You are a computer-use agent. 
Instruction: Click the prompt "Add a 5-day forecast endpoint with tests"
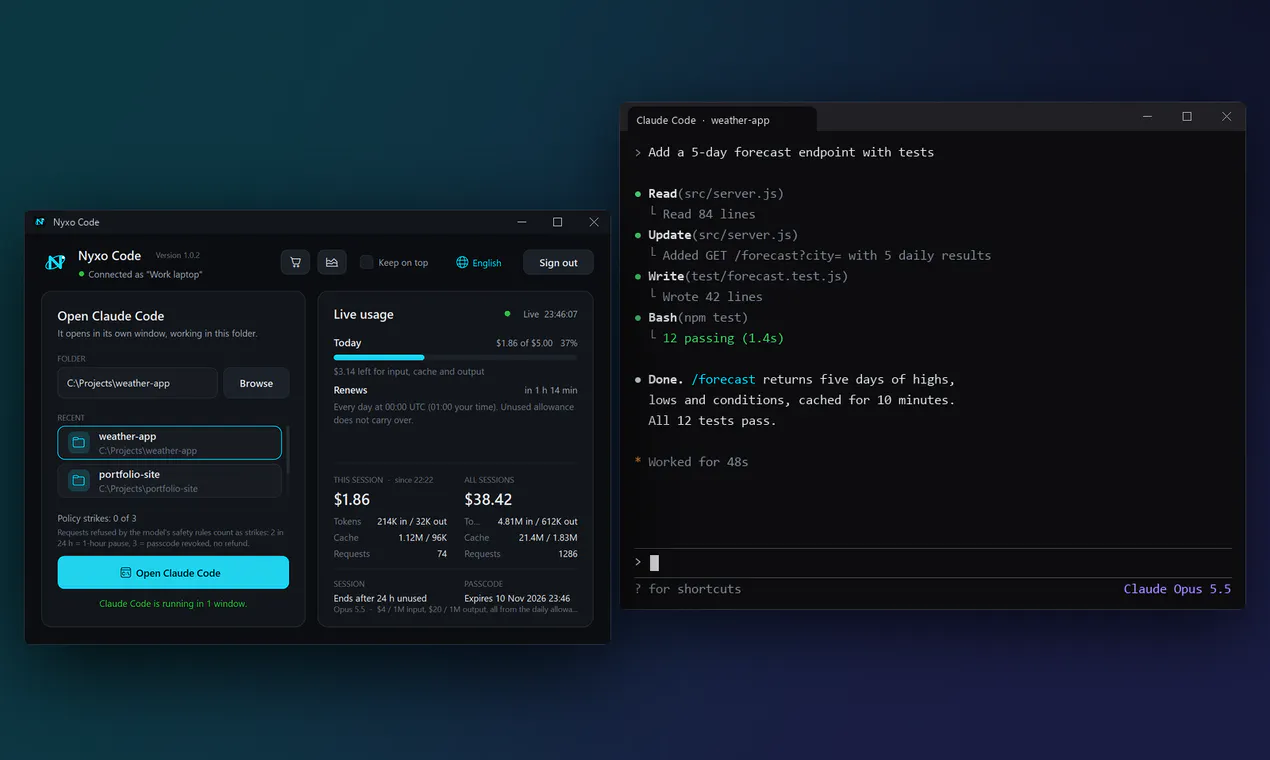pyautogui.click(x=791, y=152)
